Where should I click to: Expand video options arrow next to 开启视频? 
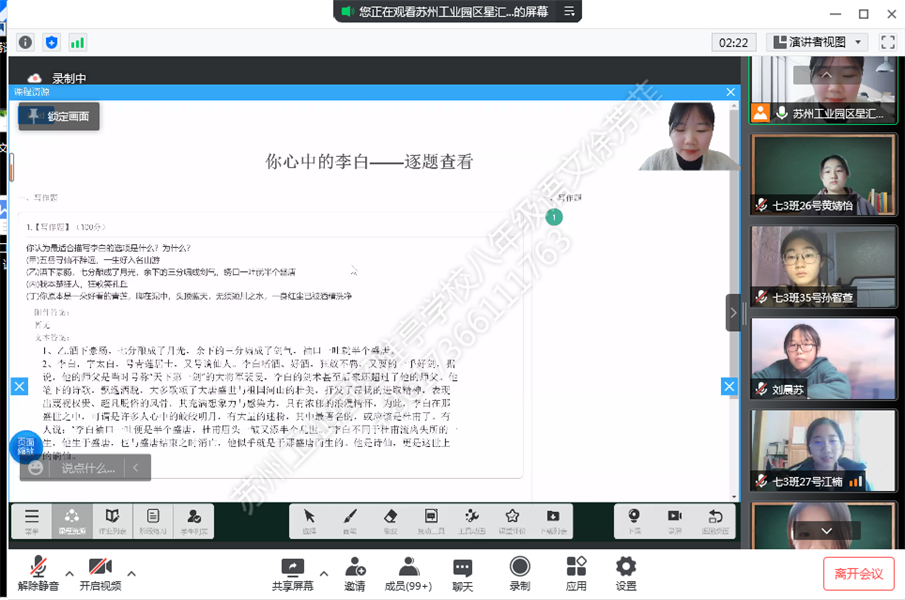click(x=132, y=573)
